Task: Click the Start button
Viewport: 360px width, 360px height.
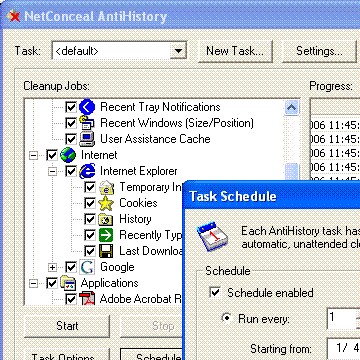Action: 67,326
